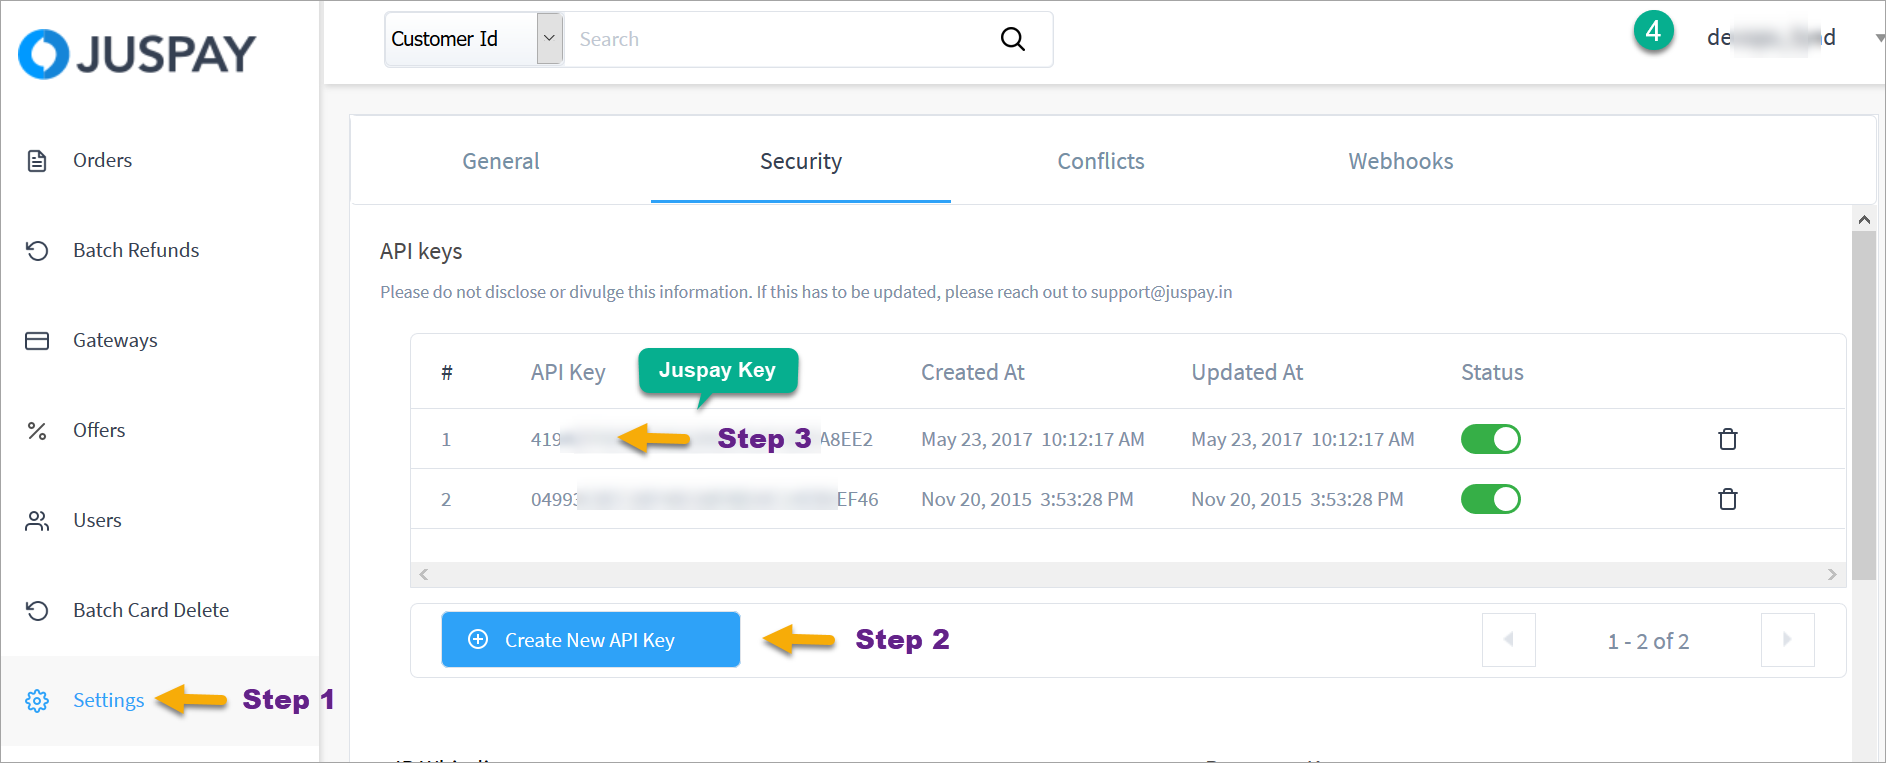This screenshot has height=763, width=1886.
Task: Disable the API key ending EF46
Action: point(1491,499)
